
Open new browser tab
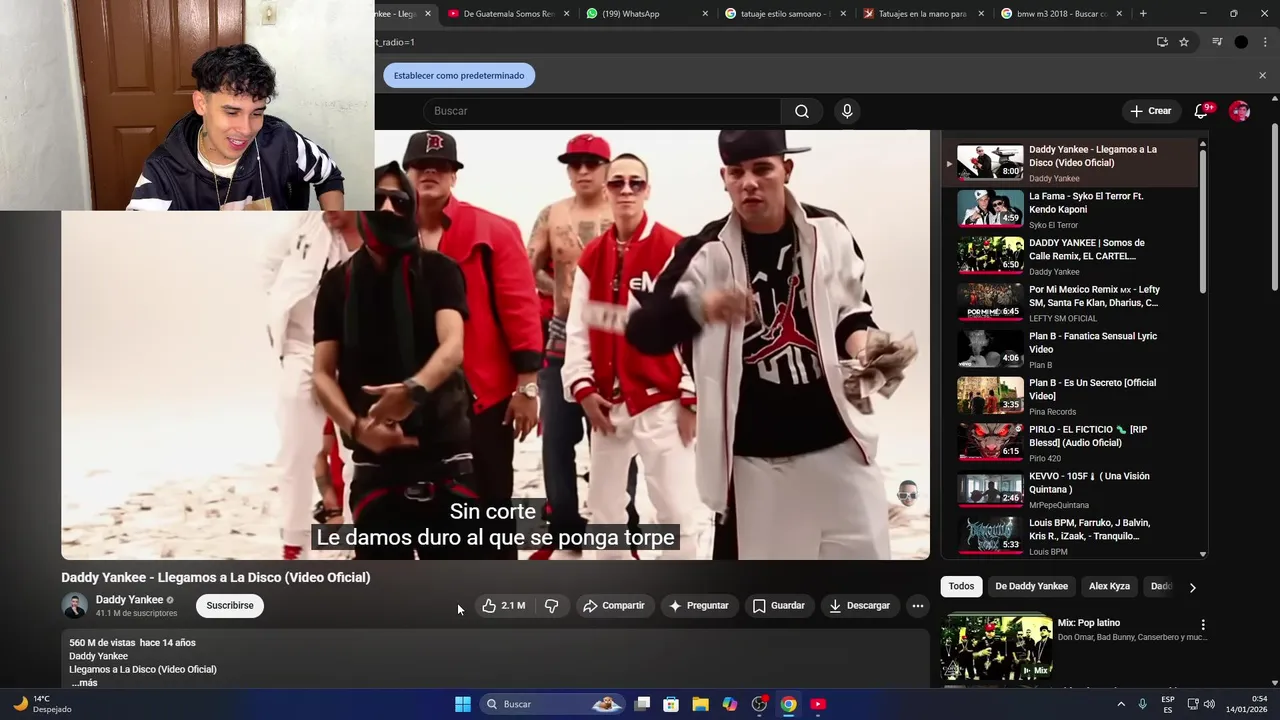pyautogui.click(x=1143, y=14)
